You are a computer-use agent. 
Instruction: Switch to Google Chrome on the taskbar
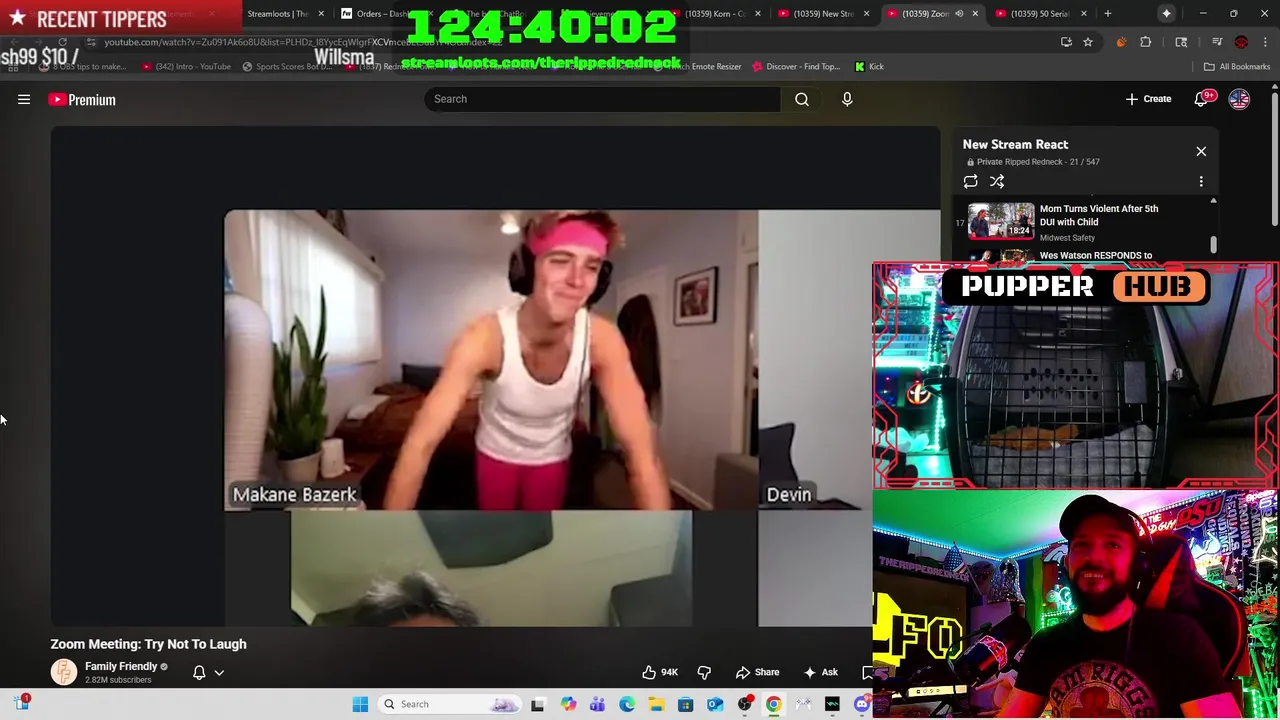click(773, 704)
